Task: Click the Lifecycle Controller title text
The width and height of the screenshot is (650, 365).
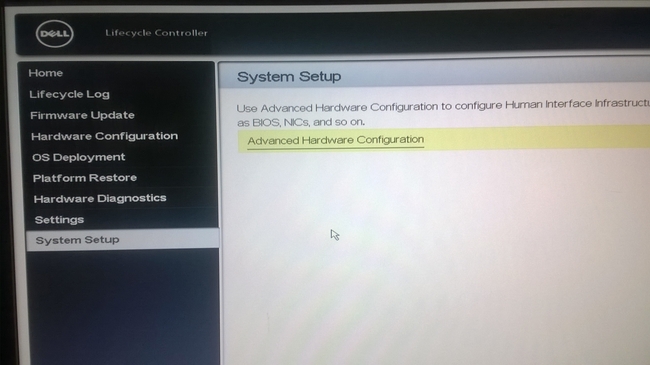Action: click(156, 33)
